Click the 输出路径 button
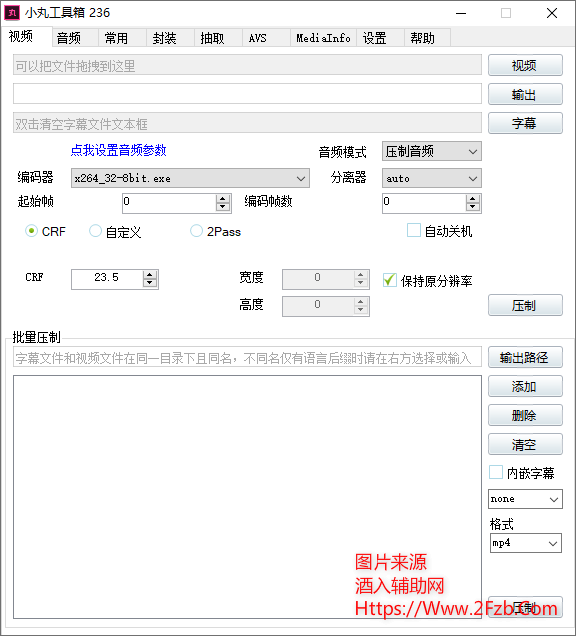 coord(525,357)
